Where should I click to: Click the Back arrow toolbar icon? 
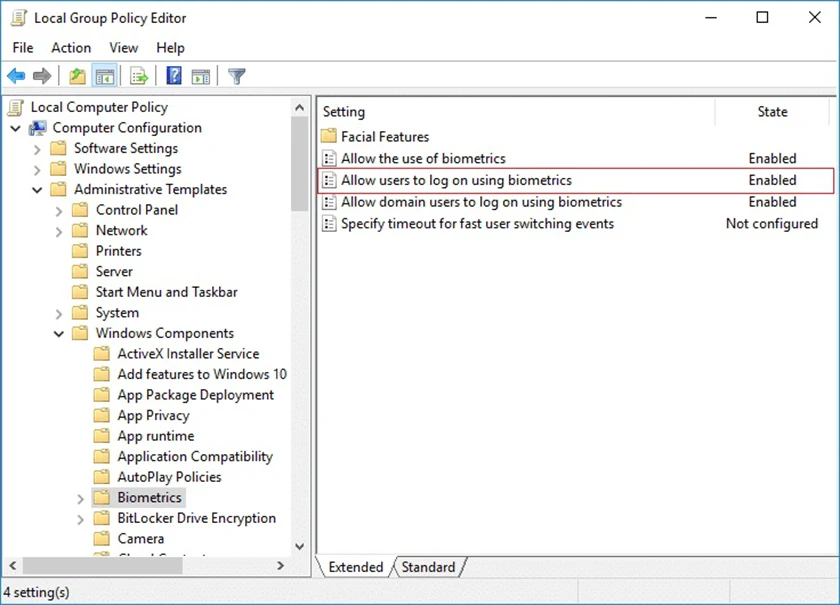[17, 76]
